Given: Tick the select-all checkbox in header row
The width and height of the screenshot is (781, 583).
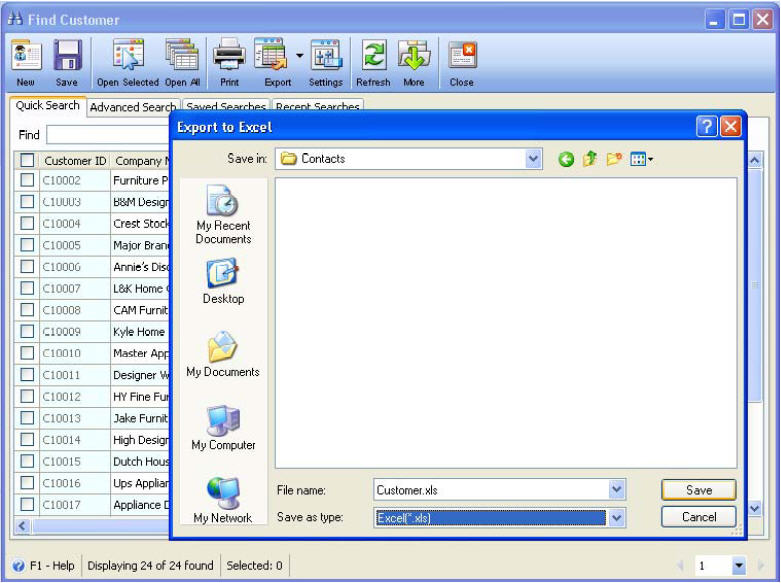Looking at the screenshot, I should point(27,160).
